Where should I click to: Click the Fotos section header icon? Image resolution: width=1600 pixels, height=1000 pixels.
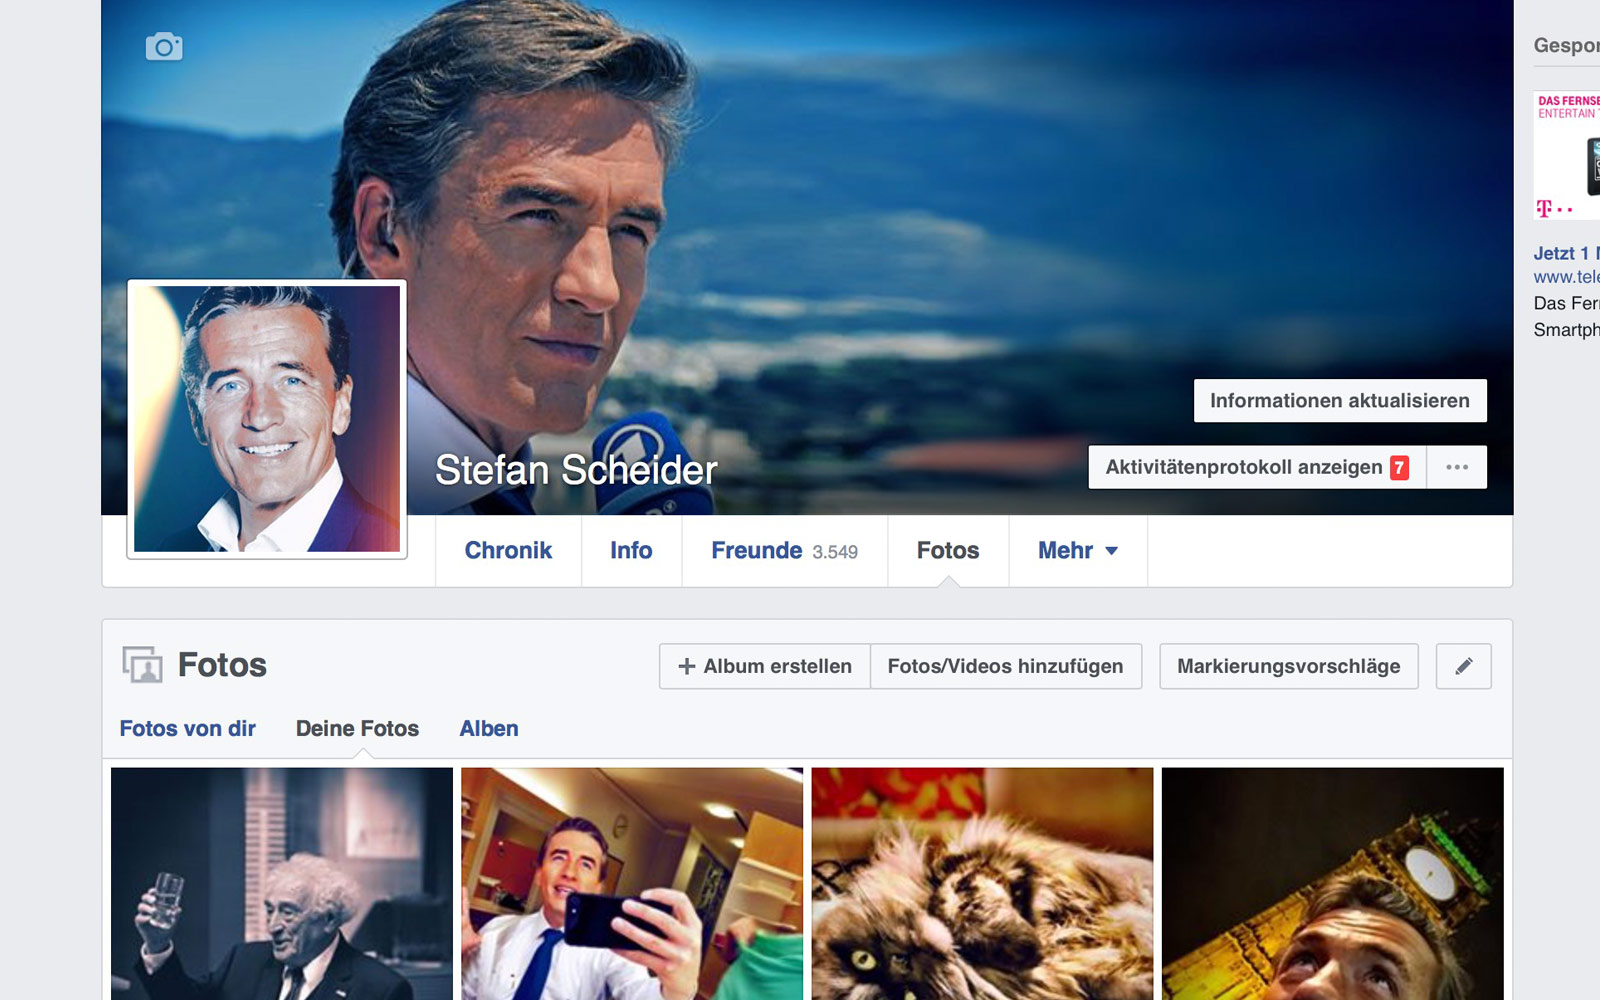point(142,665)
